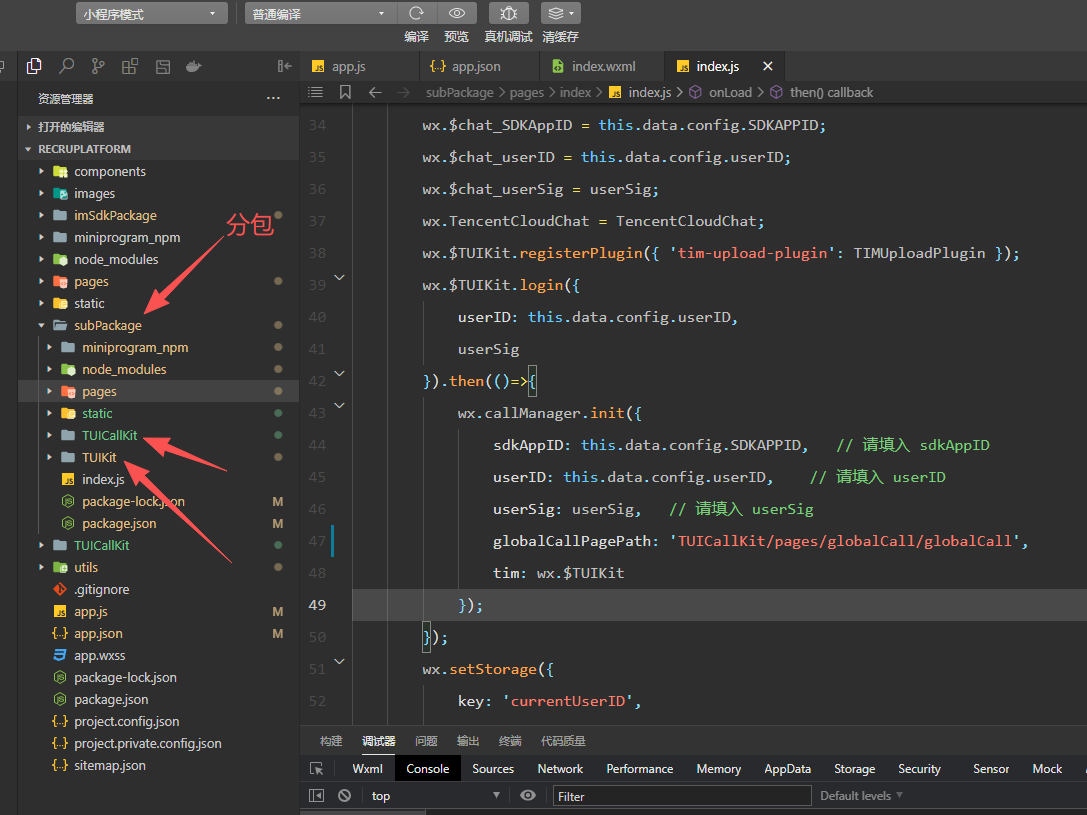Switch to the index.wxml editor tab

click(x=602, y=67)
